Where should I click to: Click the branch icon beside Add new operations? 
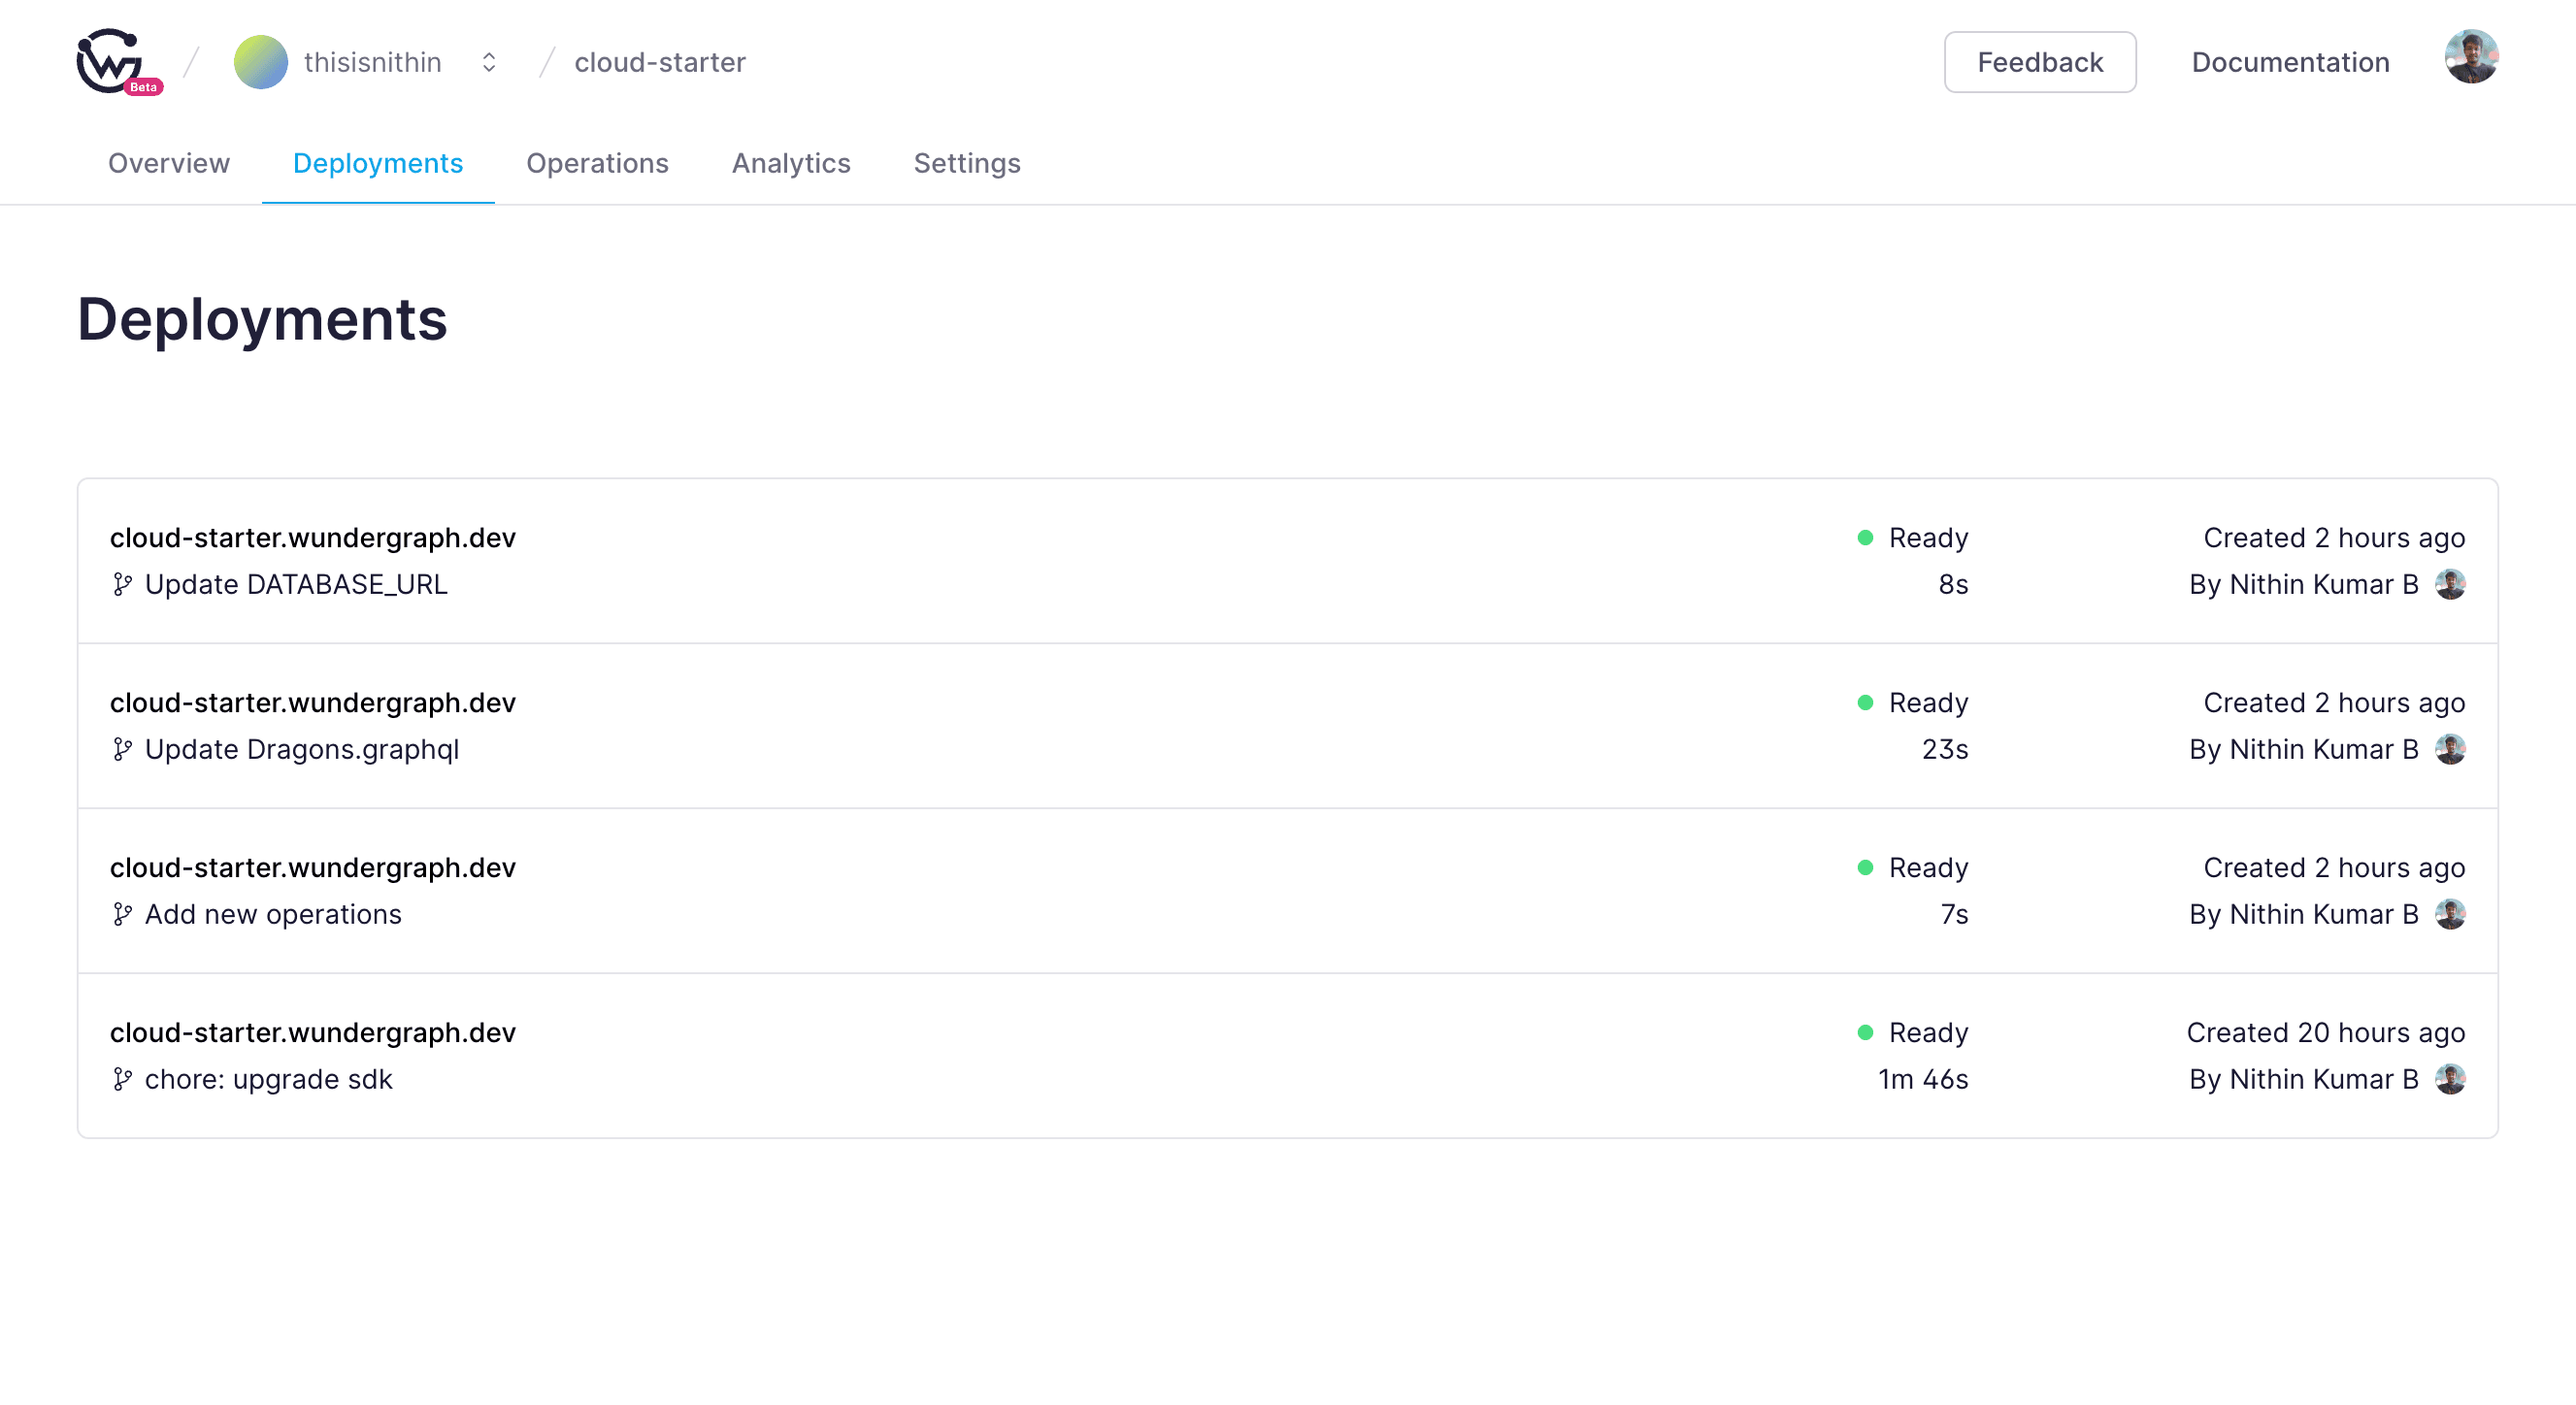tap(122, 914)
